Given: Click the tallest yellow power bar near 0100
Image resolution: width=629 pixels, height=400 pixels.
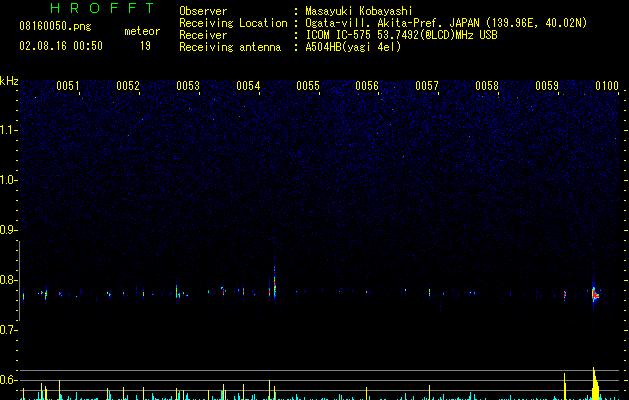Looking at the screenshot, I should pyautogui.click(x=595, y=383).
